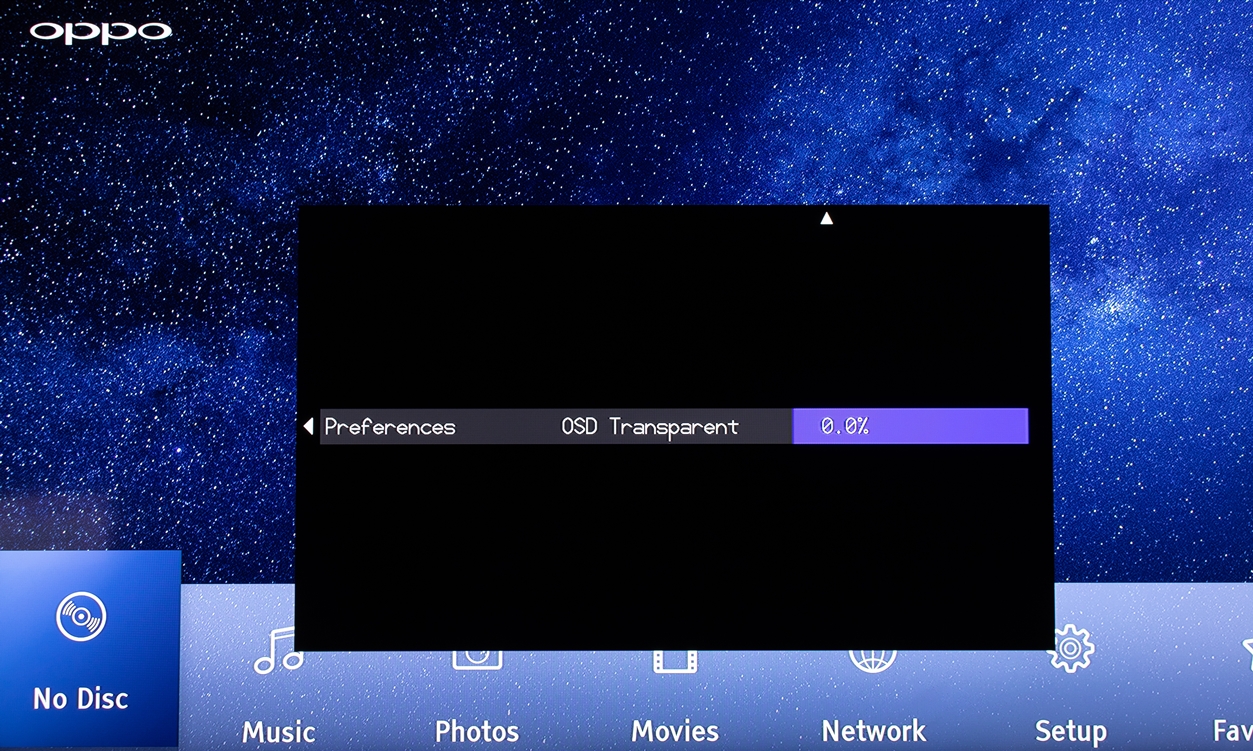The height and width of the screenshot is (751, 1253).
Task: Open the Photos menu label
Action: (477, 732)
